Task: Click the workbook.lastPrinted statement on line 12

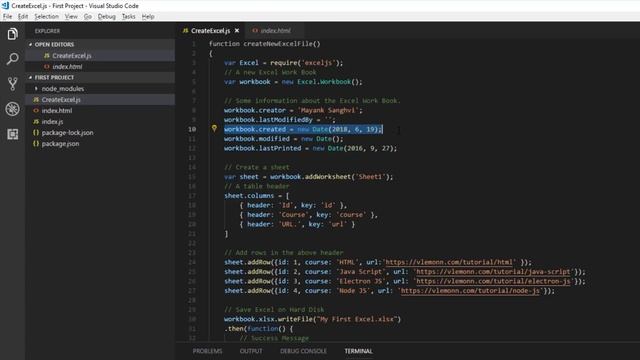Action: tap(310, 148)
